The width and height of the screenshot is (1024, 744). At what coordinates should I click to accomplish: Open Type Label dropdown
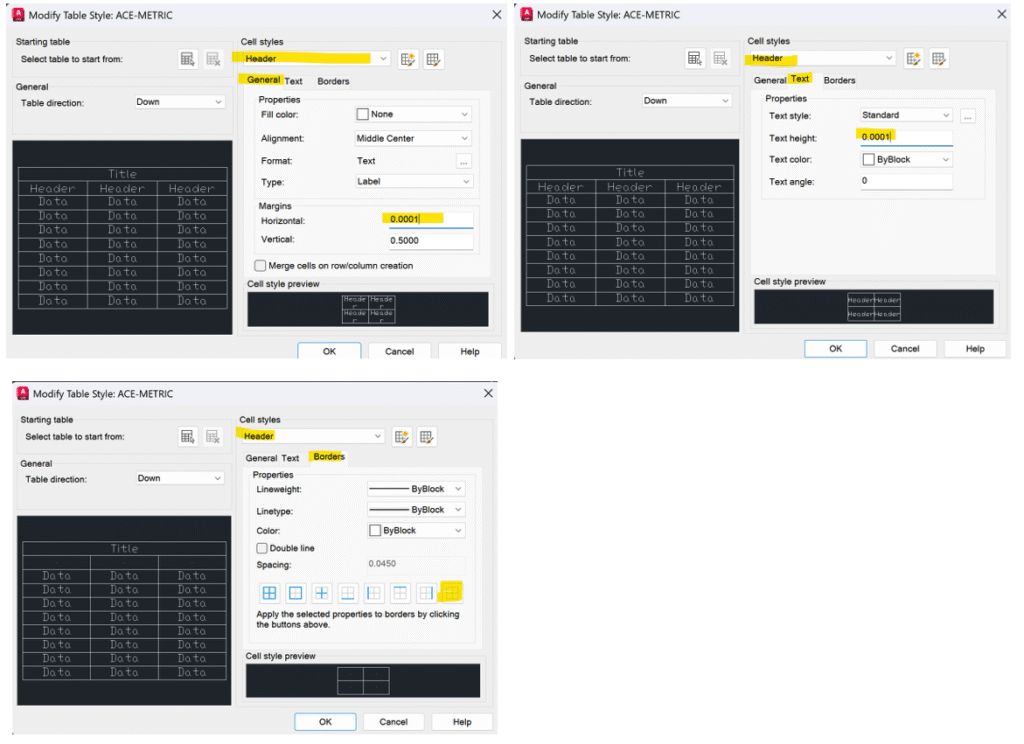pos(414,182)
